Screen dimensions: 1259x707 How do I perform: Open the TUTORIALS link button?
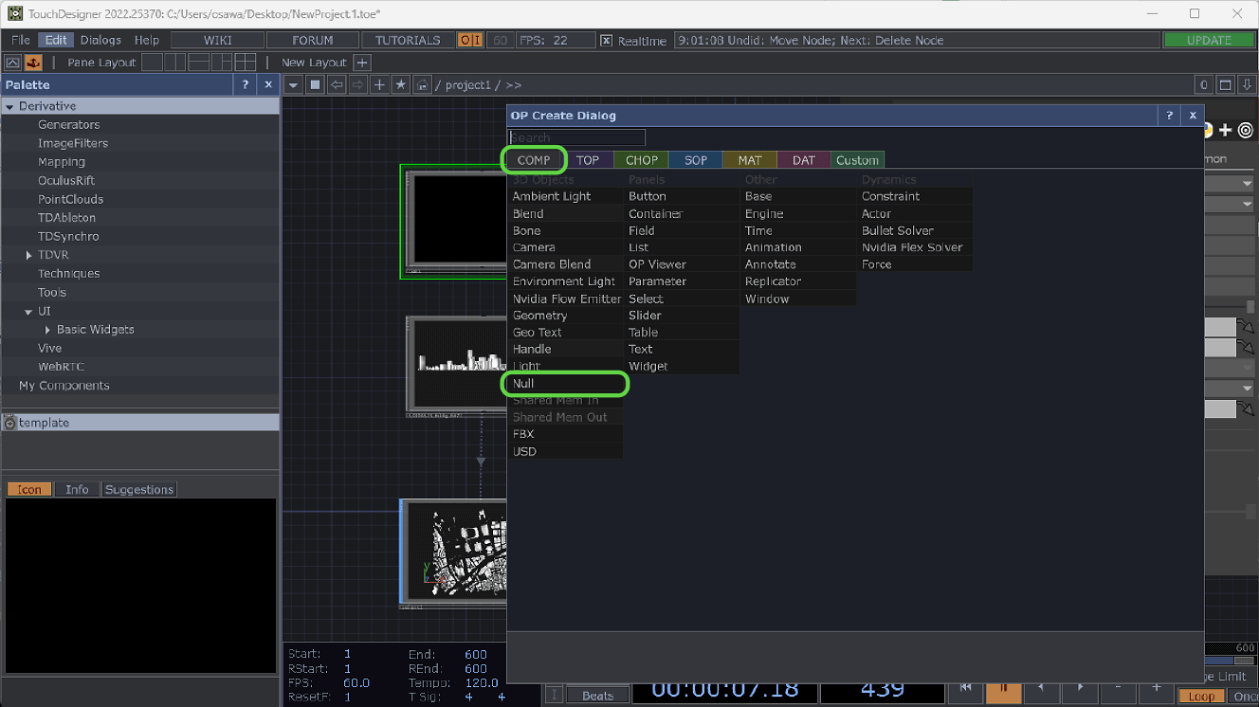(408, 40)
